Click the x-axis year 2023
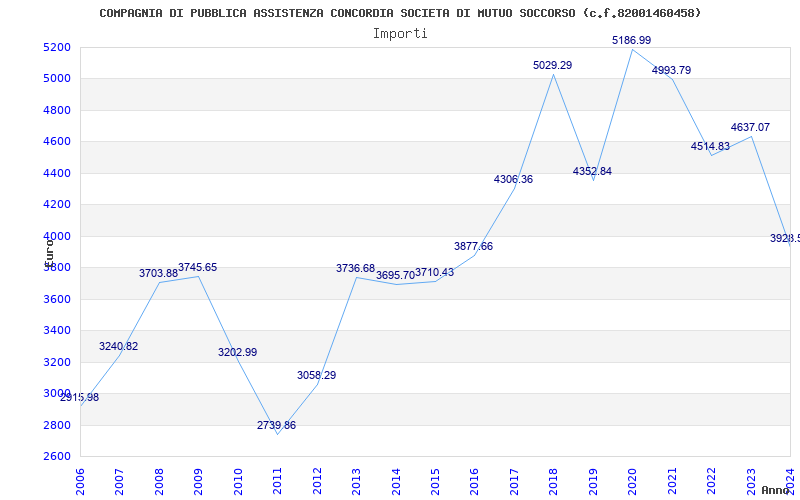800x500 pixels. pyautogui.click(x=751, y=482)
